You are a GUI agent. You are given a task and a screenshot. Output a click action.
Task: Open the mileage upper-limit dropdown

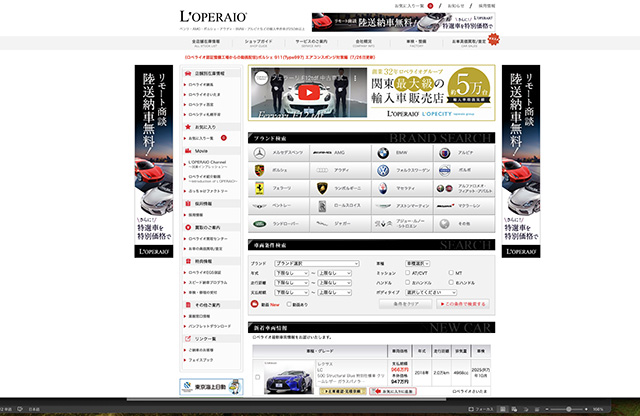click(334, 283)
